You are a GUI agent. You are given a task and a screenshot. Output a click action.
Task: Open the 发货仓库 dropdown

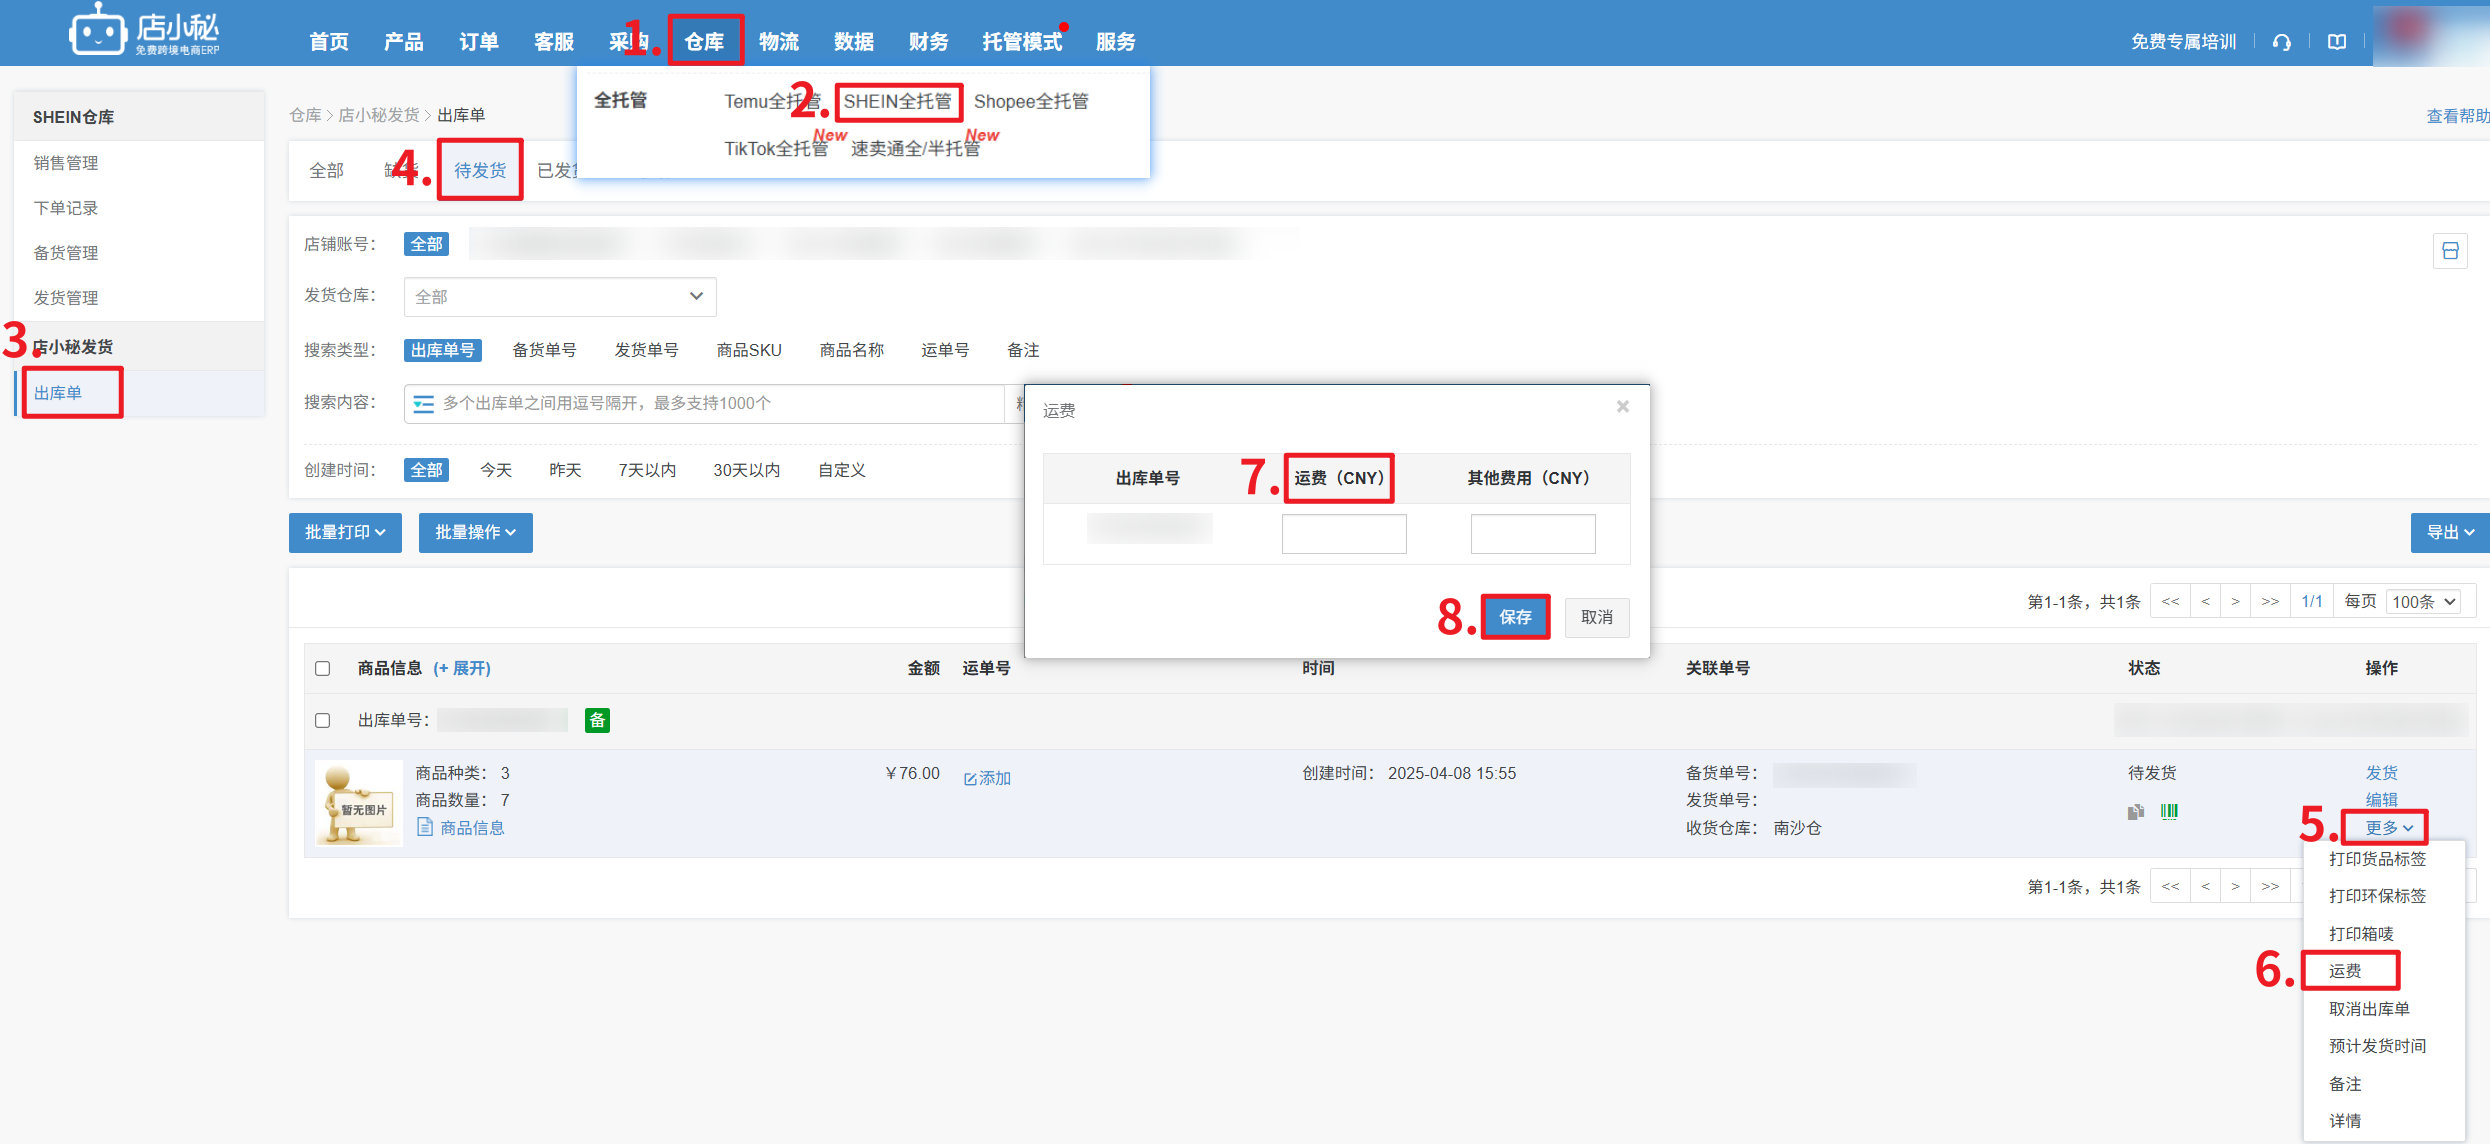coord(559,297)
